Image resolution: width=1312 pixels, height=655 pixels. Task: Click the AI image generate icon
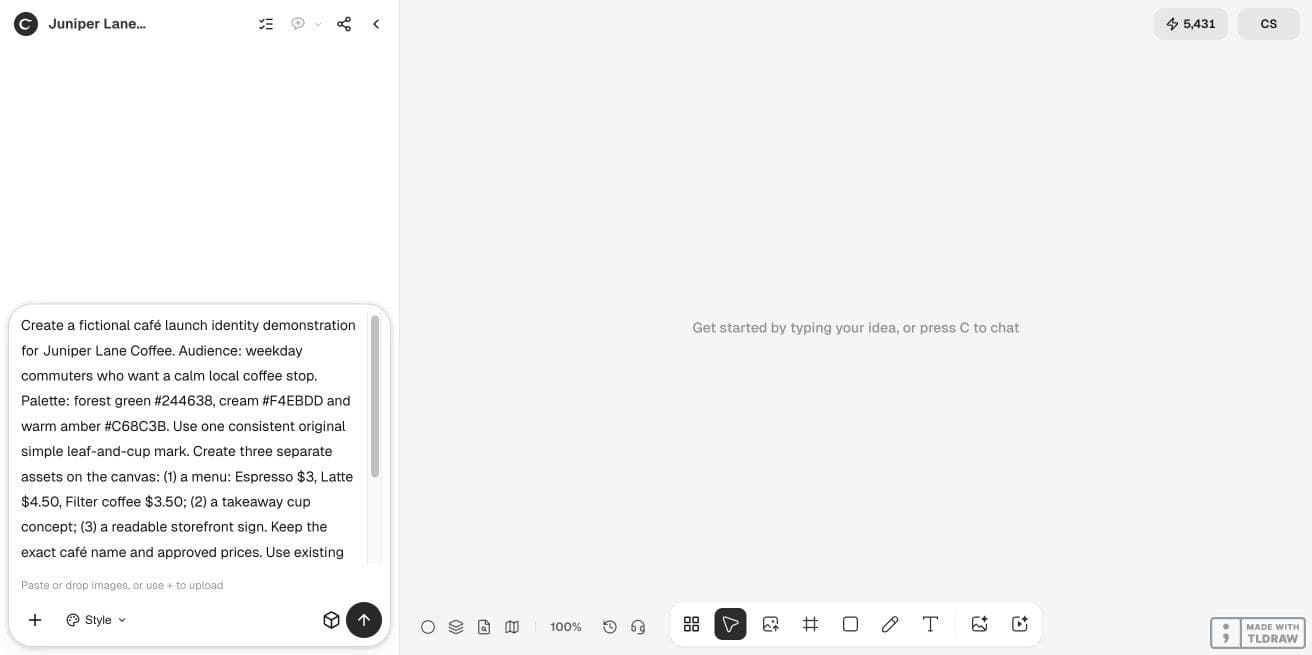[980, 624]
